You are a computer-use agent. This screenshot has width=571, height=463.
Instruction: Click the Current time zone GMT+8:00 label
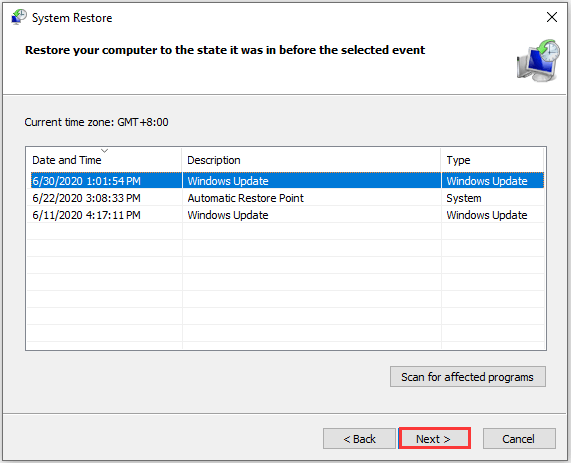coord(97,122)
